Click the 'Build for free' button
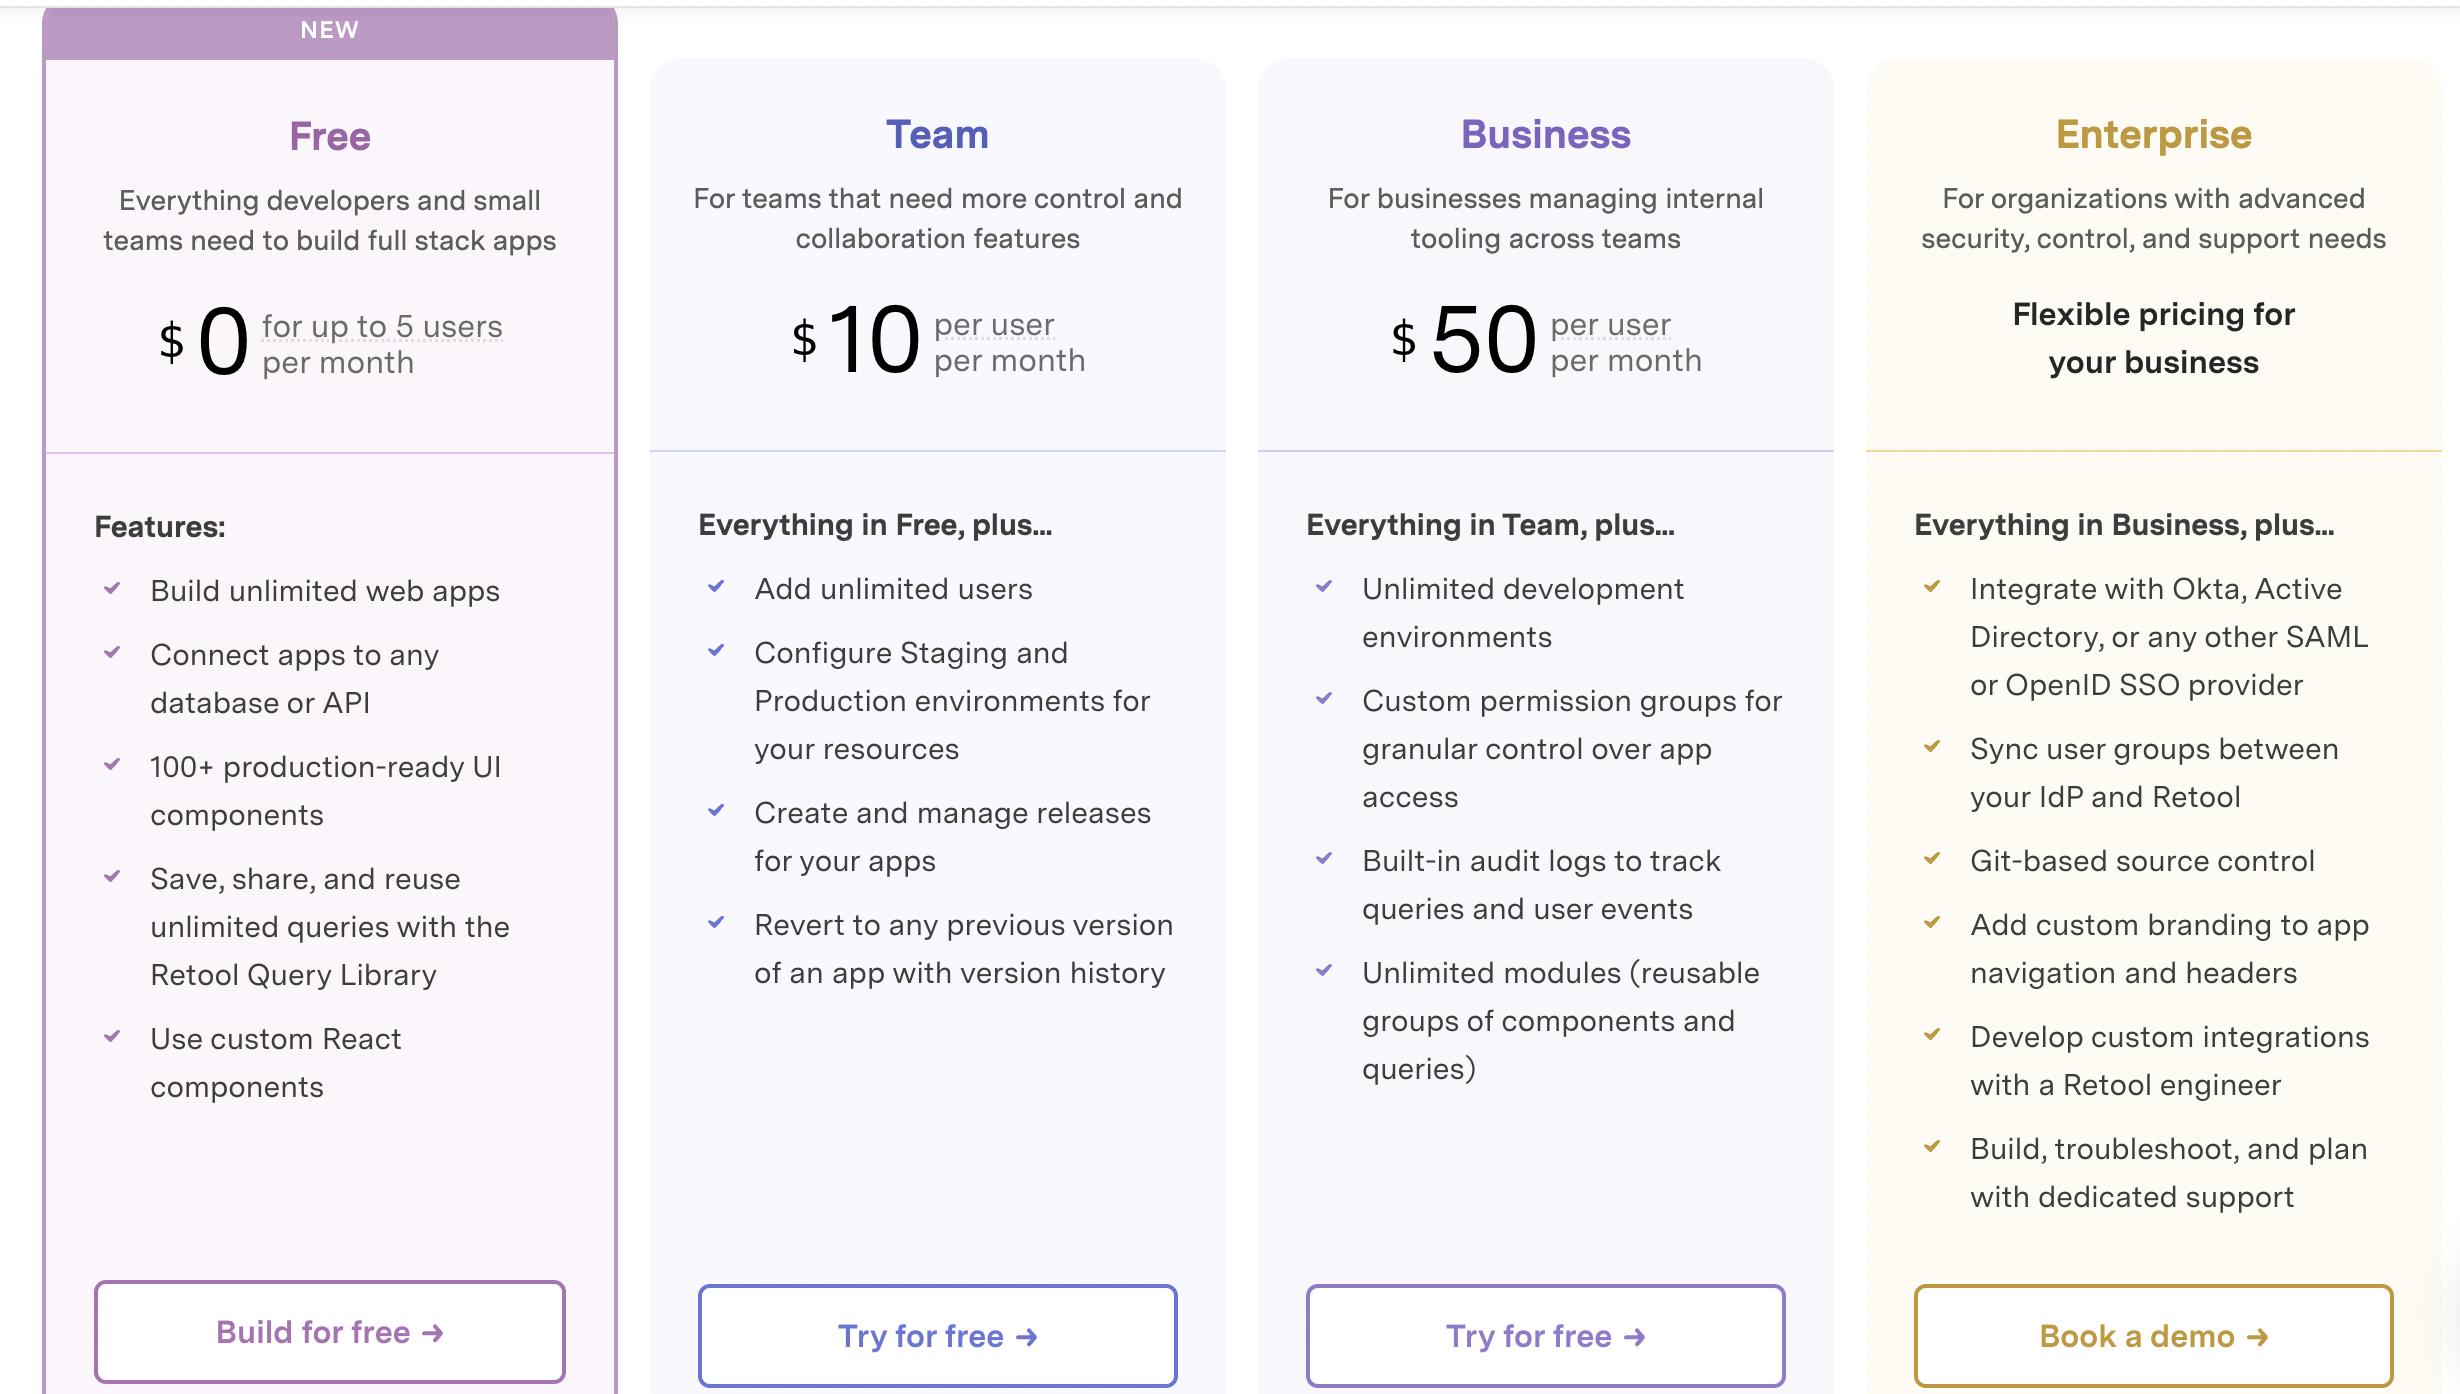Image resolution: width=2460 pixels, height=1394 pixels. (330, 1332)
